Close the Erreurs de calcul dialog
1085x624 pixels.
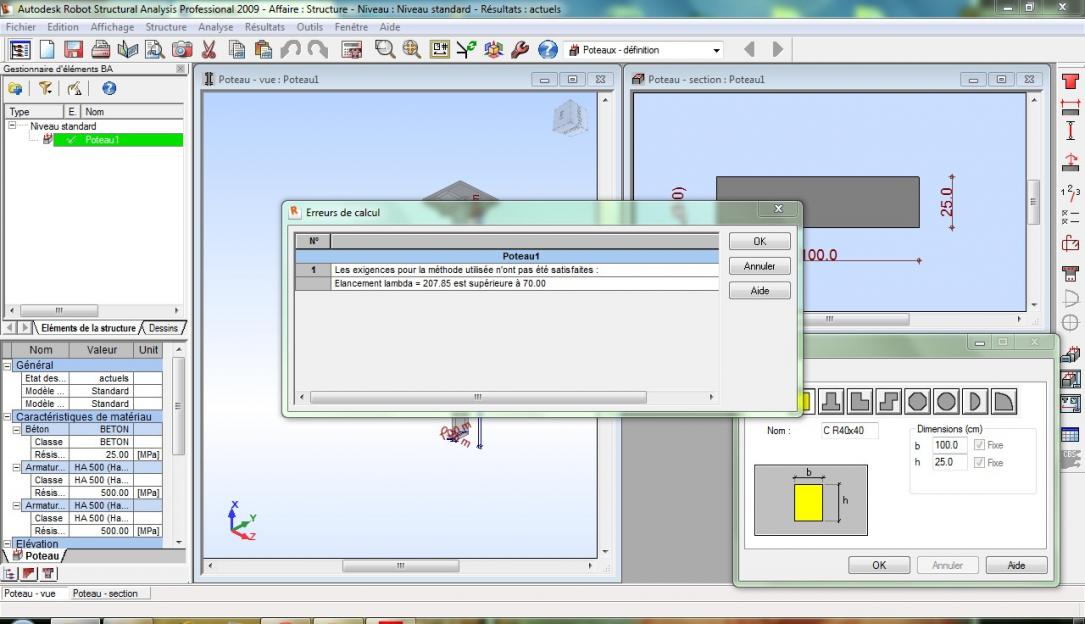[778, 209]
